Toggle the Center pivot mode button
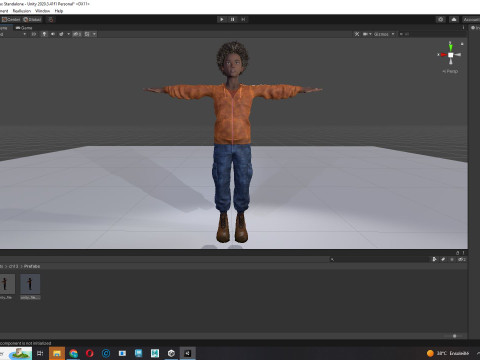Screen dimensions: 480x360 (x=11, y=20)
